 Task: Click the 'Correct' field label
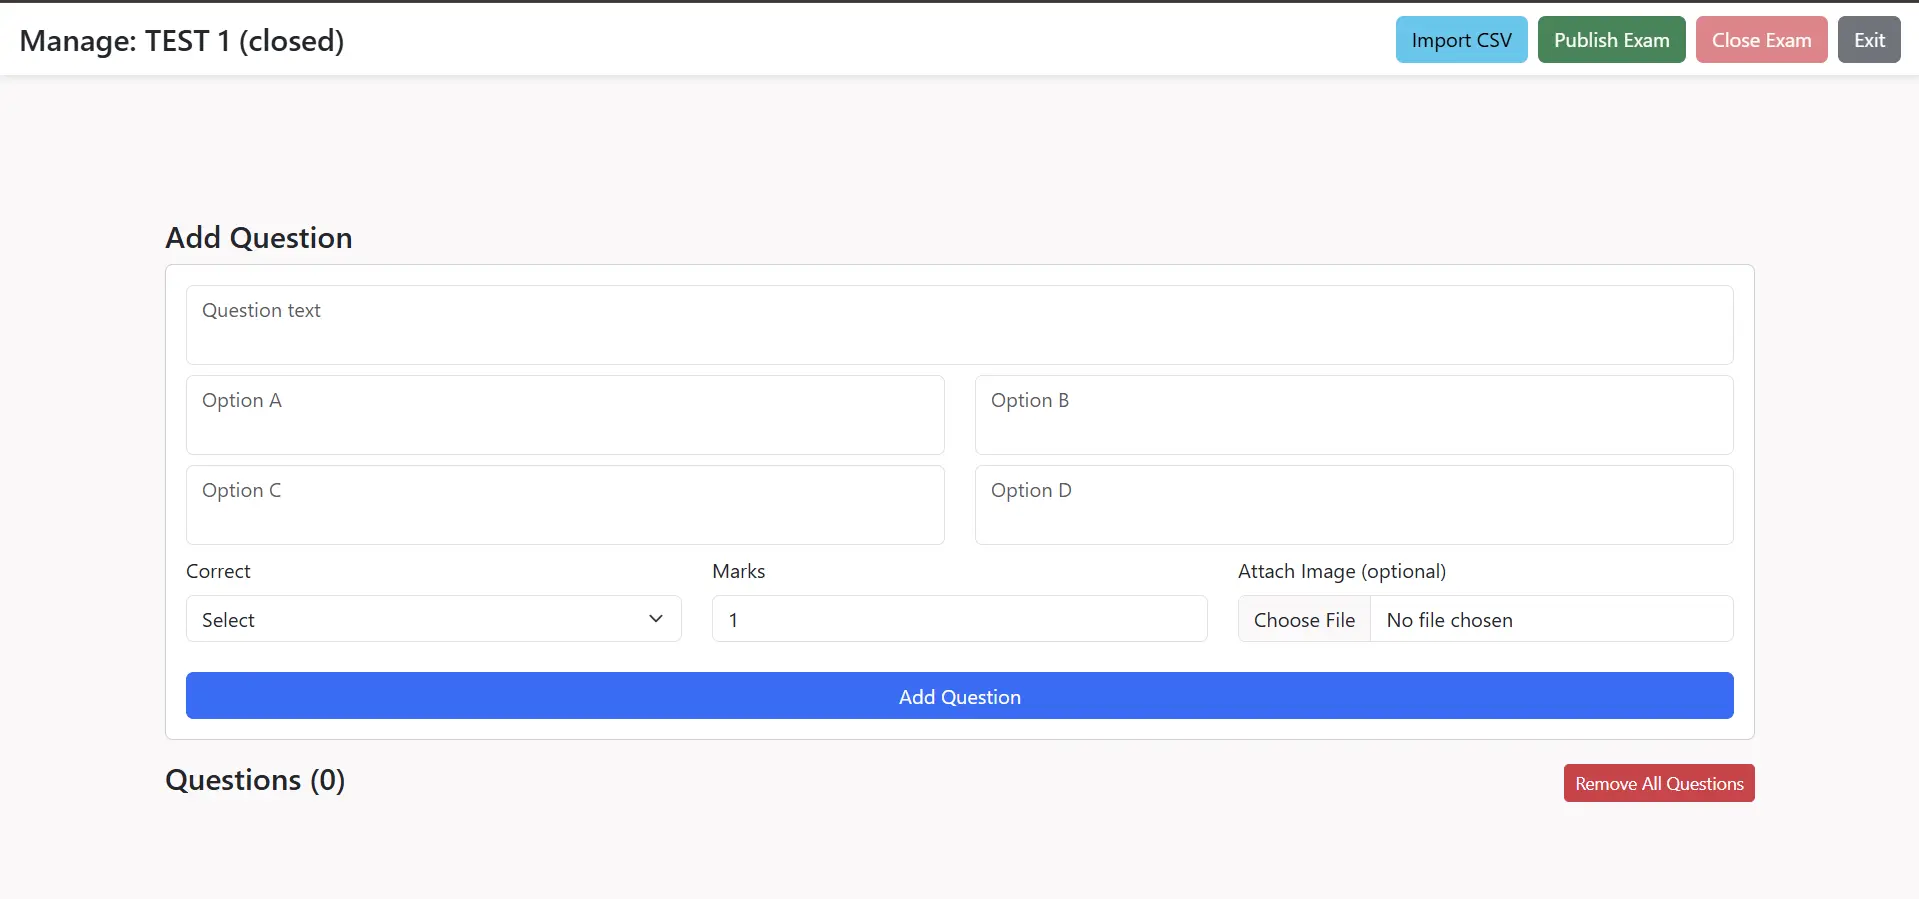(218, 571)
